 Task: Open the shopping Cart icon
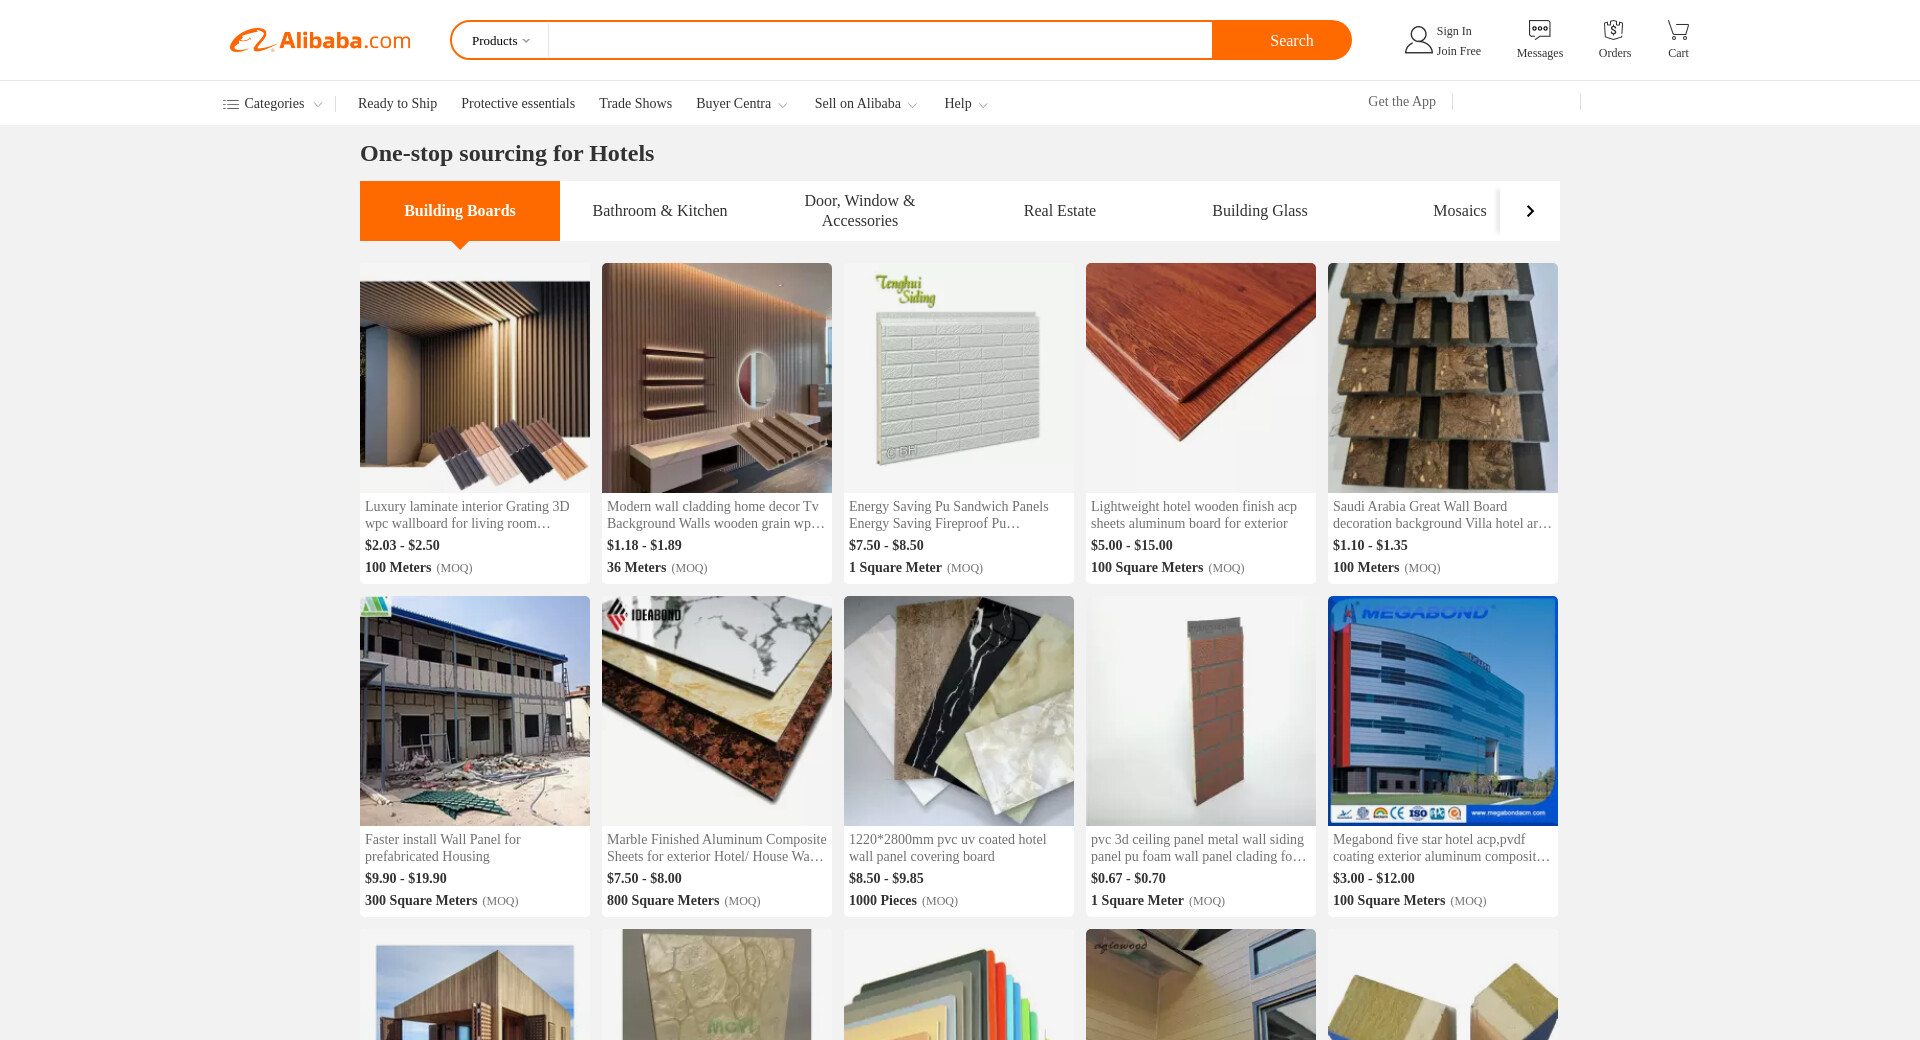(1678, 30)
